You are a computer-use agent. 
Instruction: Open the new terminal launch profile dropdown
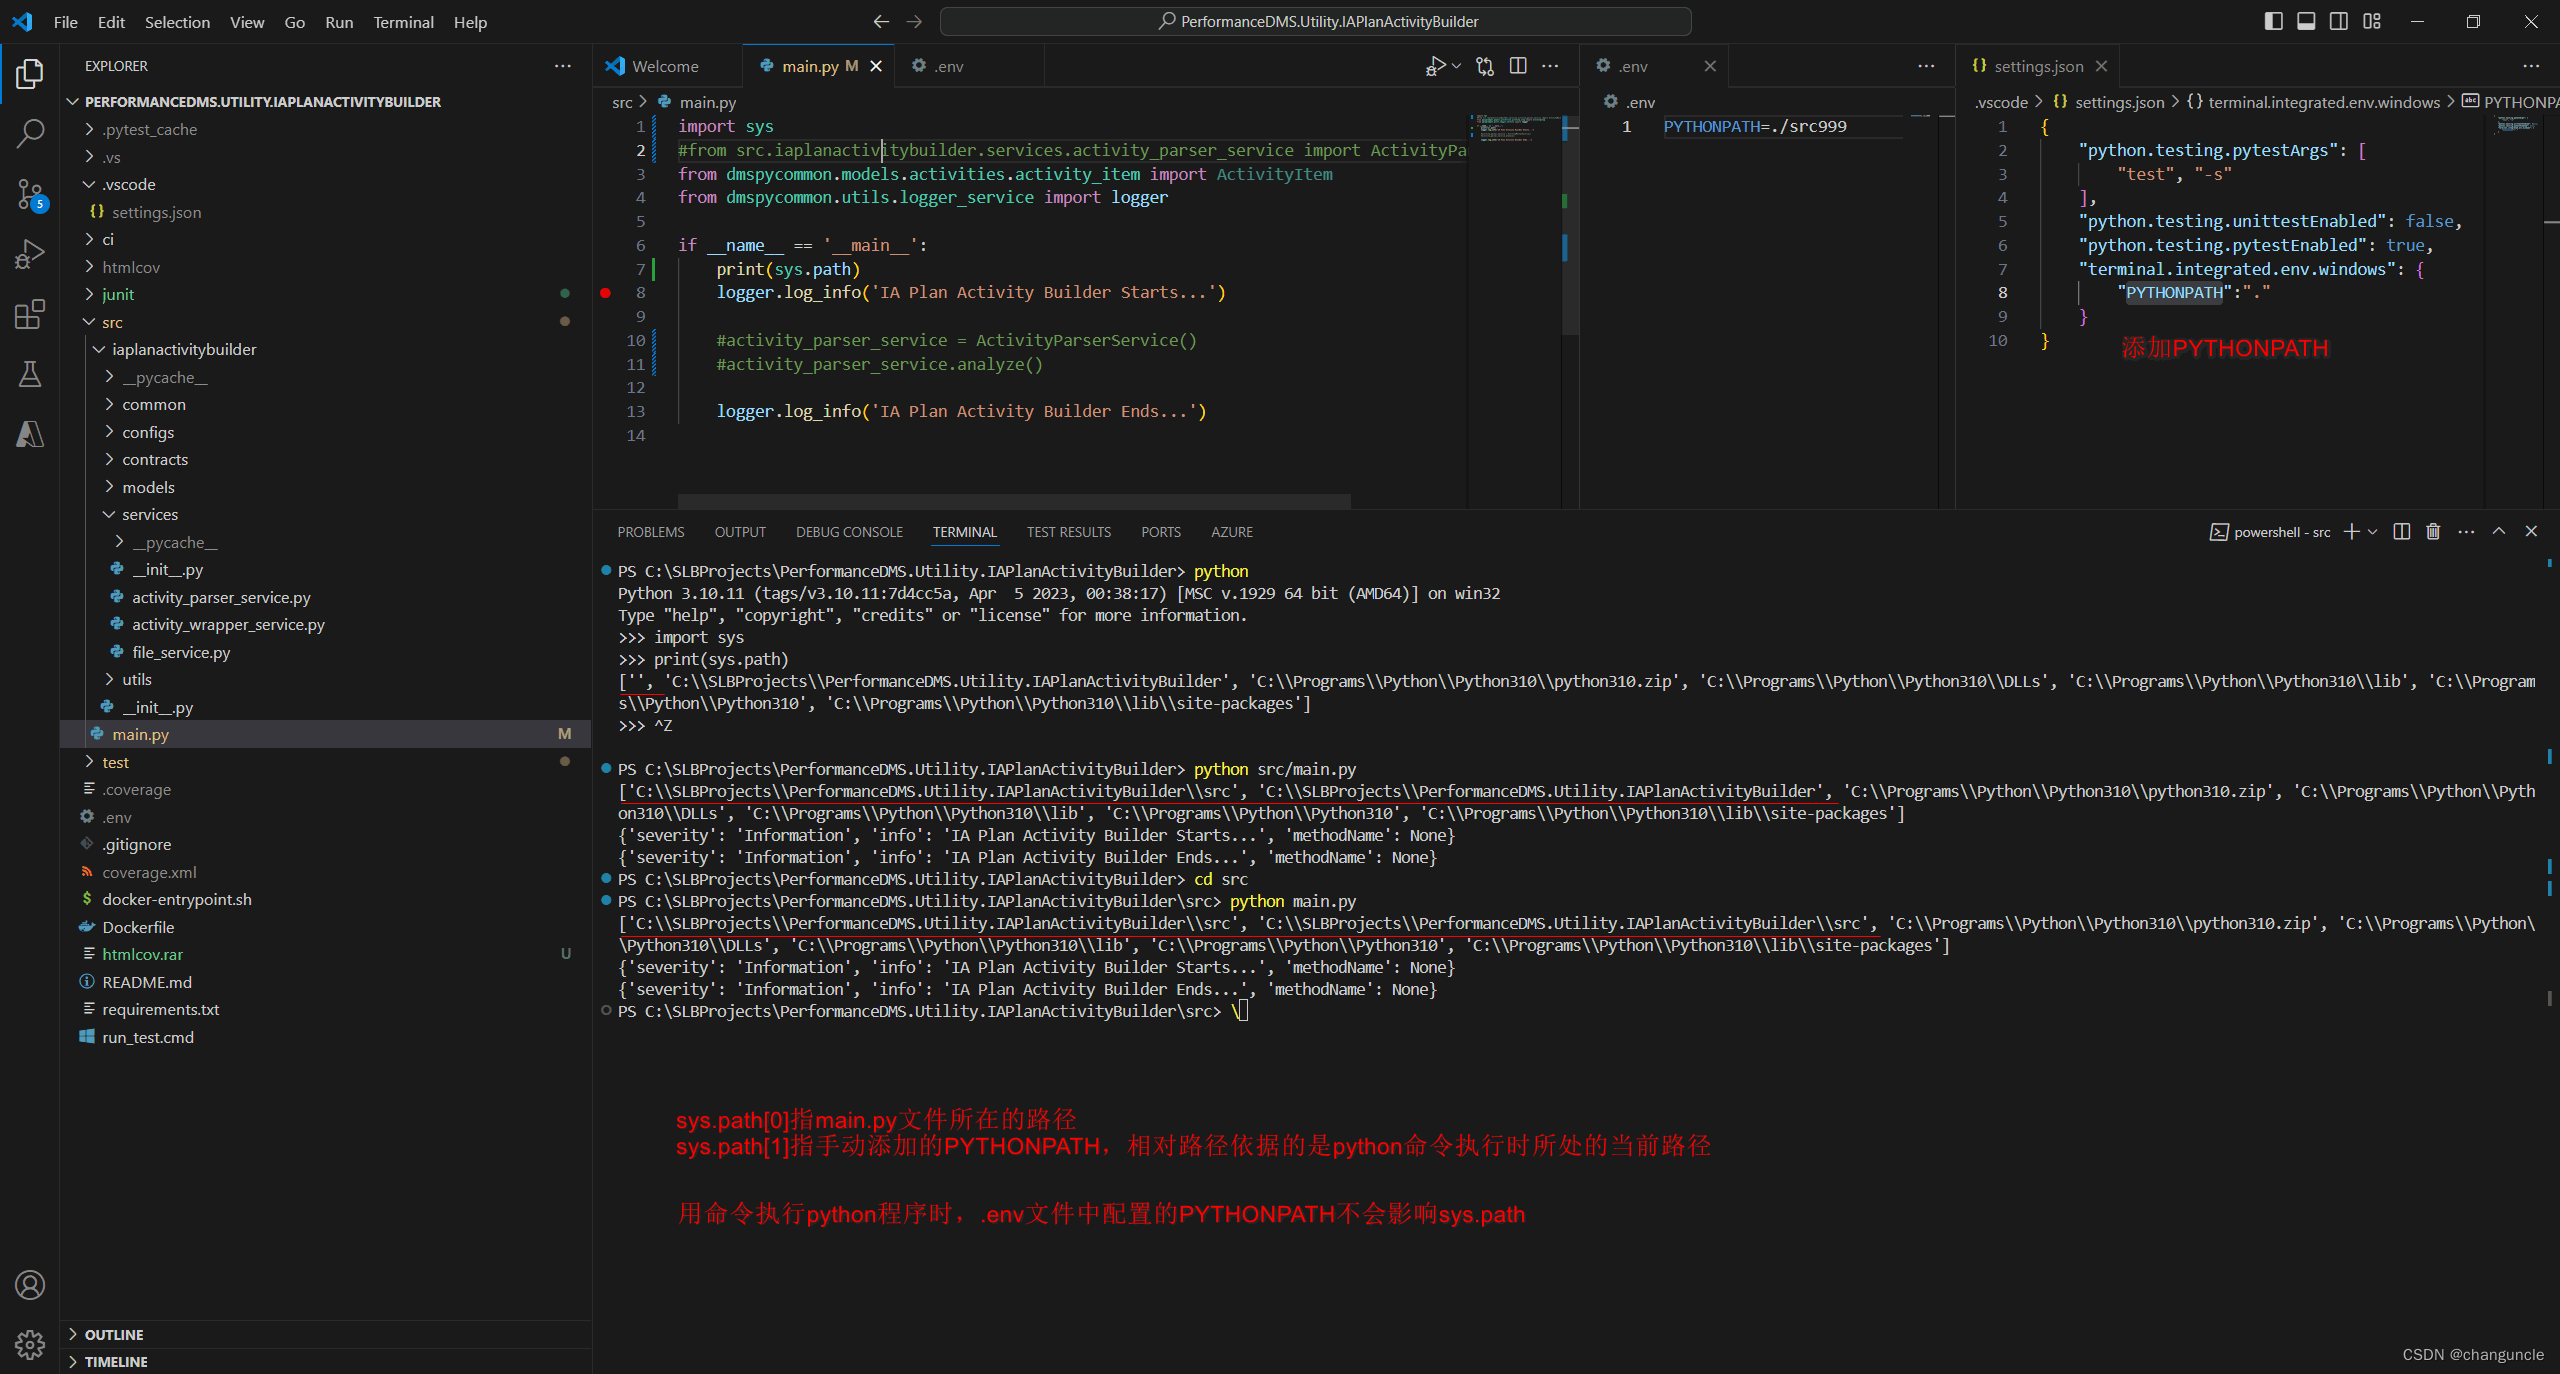point(2373,532)
